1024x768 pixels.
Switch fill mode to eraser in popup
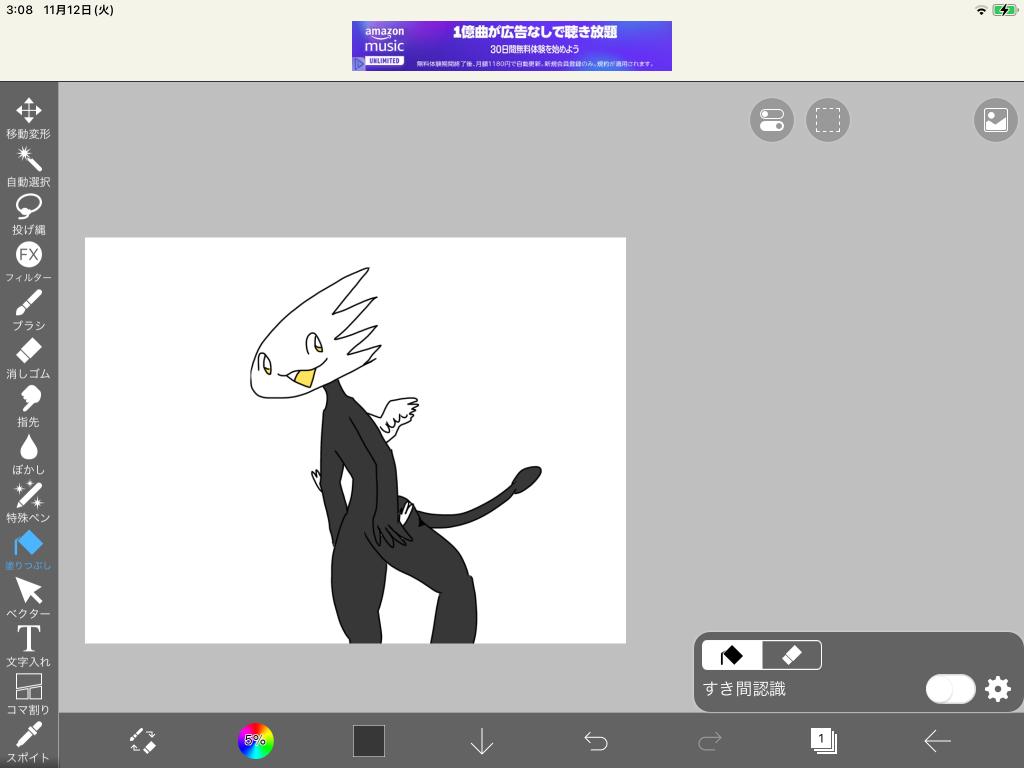(x=791, y=655)
